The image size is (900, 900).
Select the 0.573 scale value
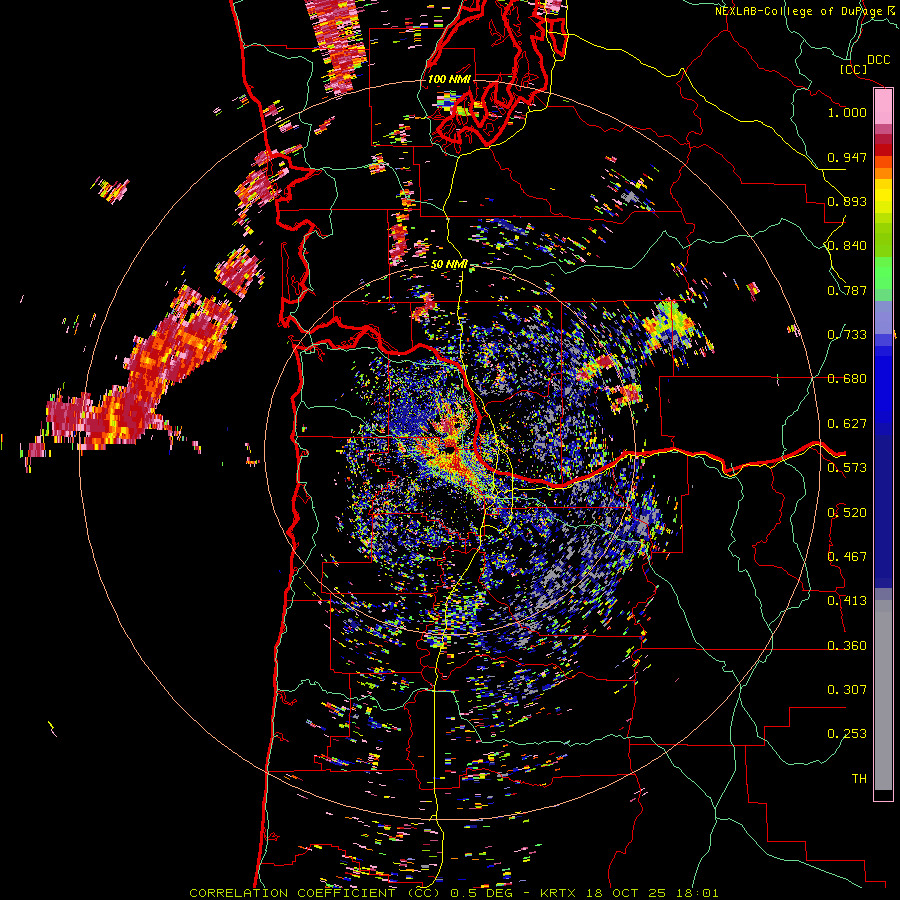[x=847, y=468]
